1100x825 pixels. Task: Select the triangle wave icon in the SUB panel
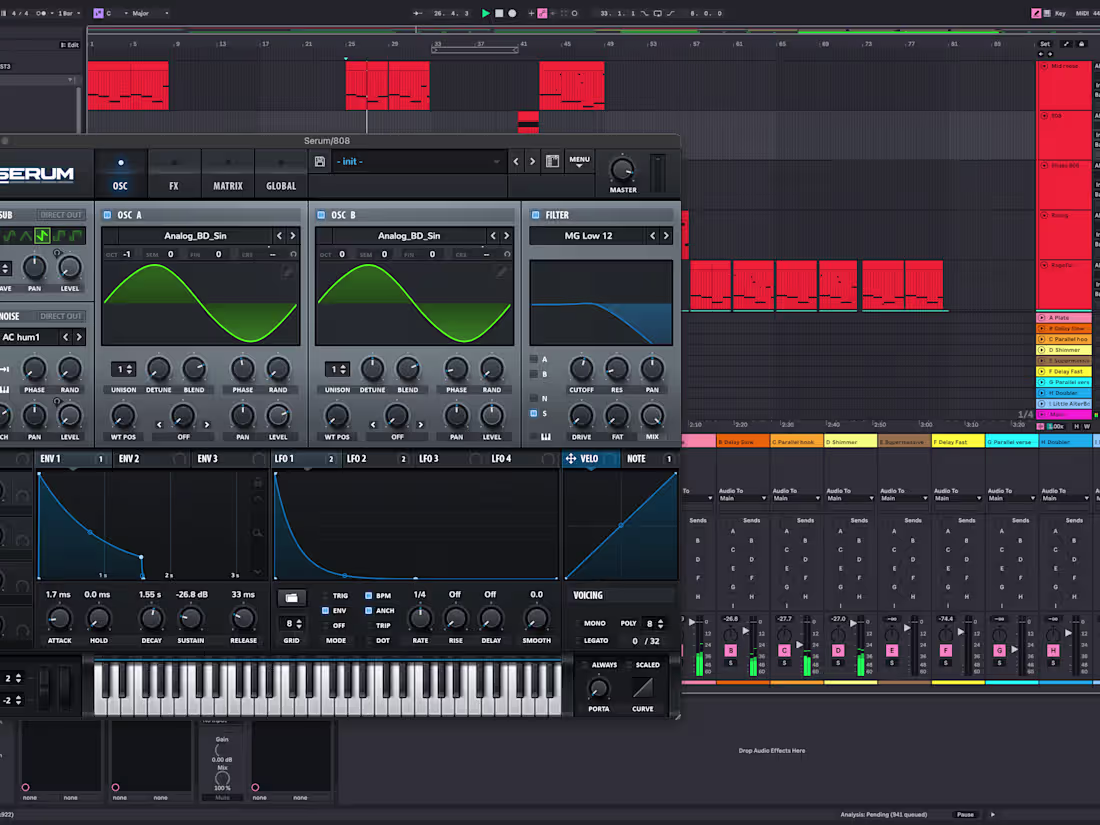(25, 237)
